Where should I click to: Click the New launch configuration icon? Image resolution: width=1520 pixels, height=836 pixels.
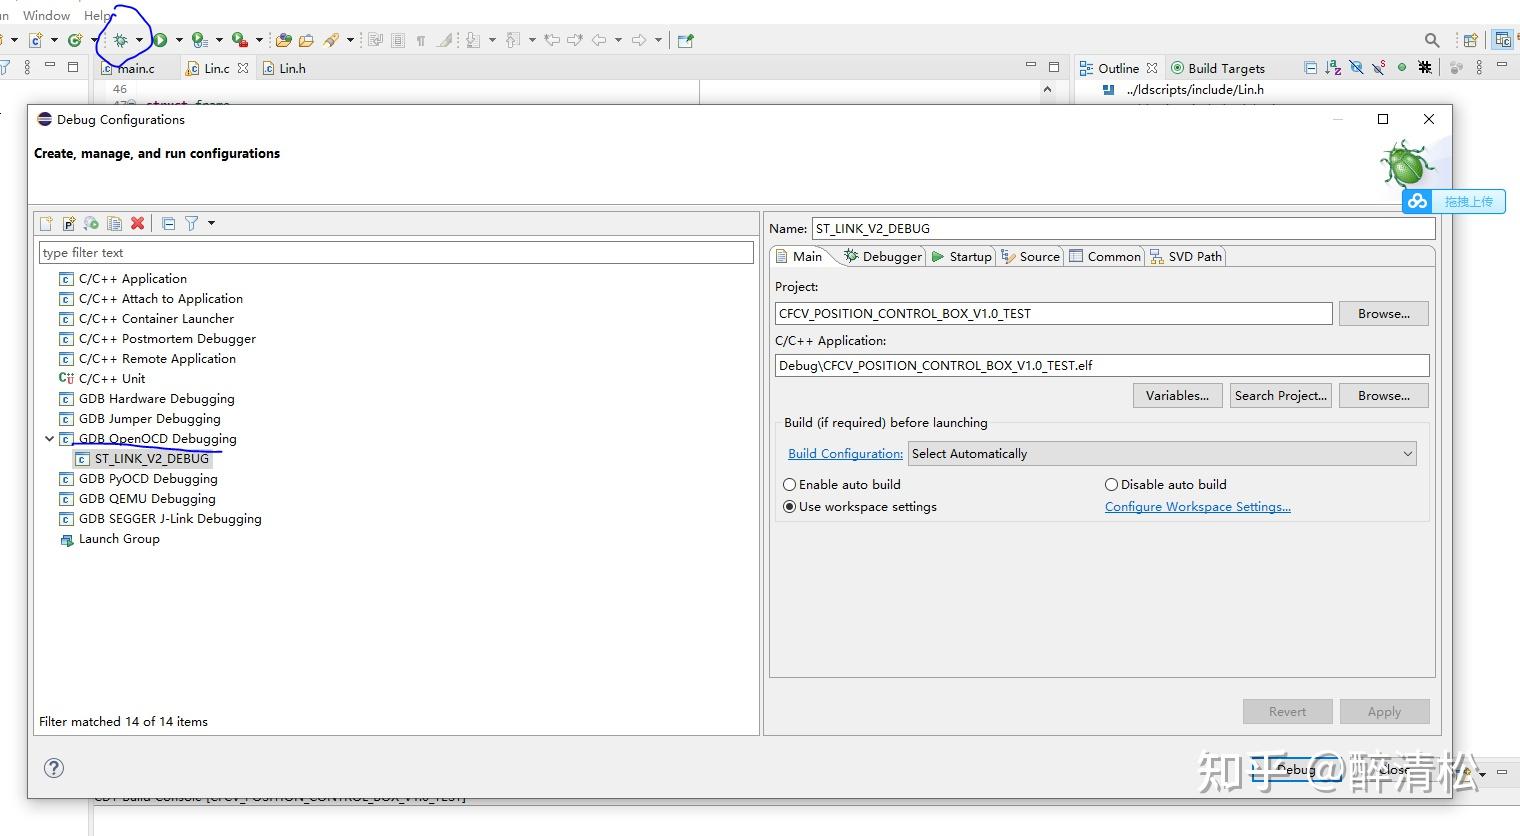click(x=46, y=223)
